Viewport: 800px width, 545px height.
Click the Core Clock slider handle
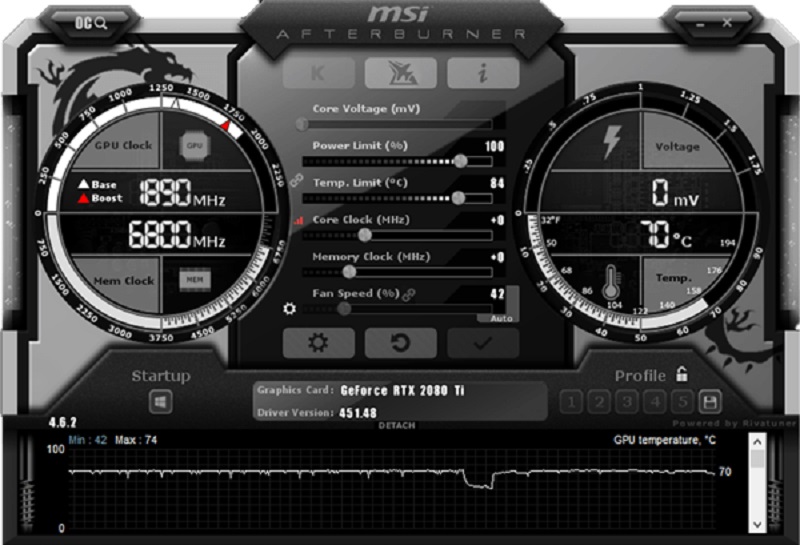tap(364, 235)
